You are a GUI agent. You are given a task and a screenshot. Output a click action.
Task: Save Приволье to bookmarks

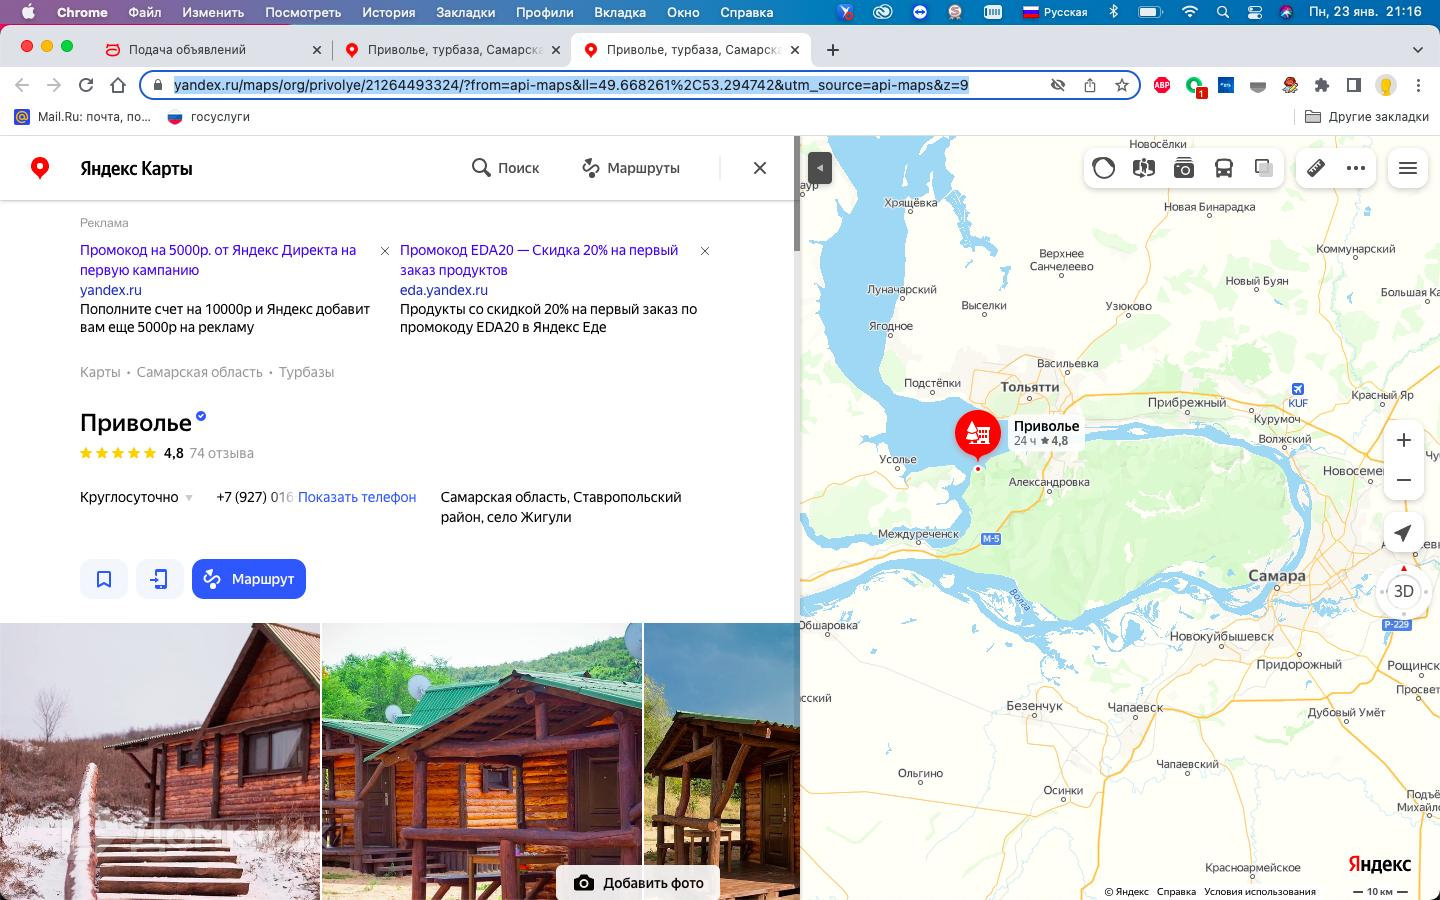104,579
